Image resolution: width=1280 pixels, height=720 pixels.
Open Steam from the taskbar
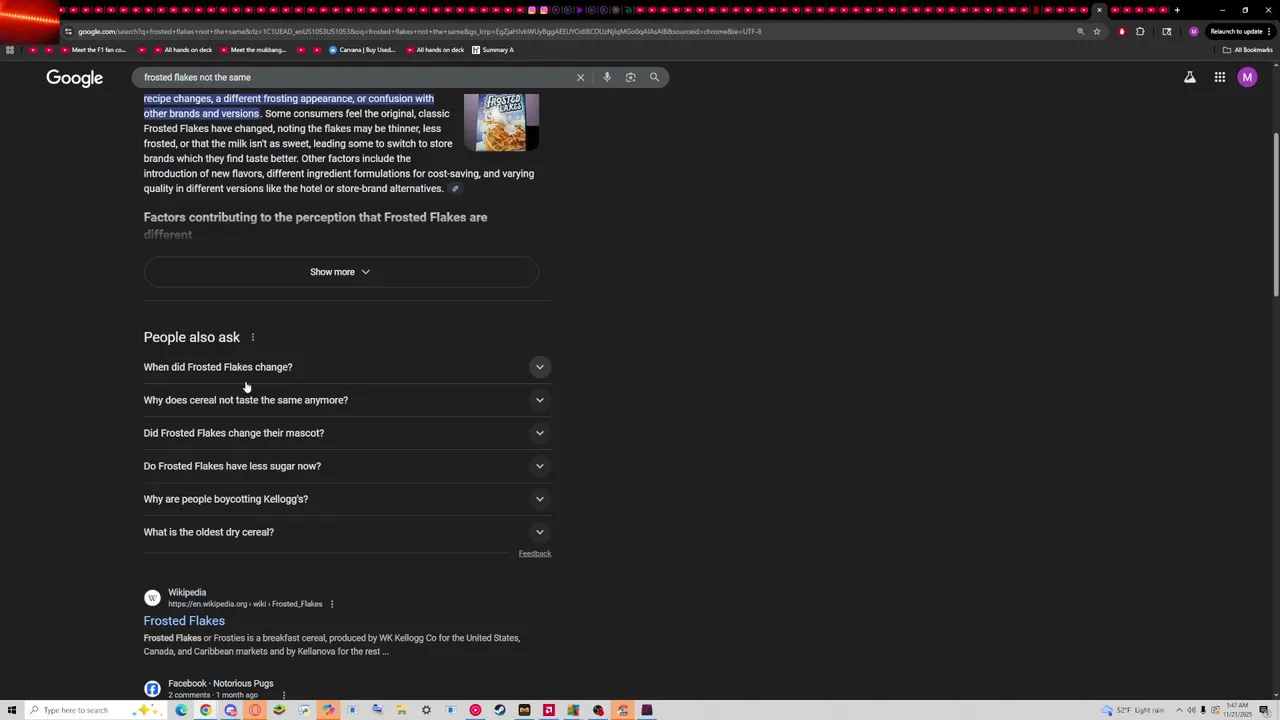pyautogui.click(x=500, y=710)
